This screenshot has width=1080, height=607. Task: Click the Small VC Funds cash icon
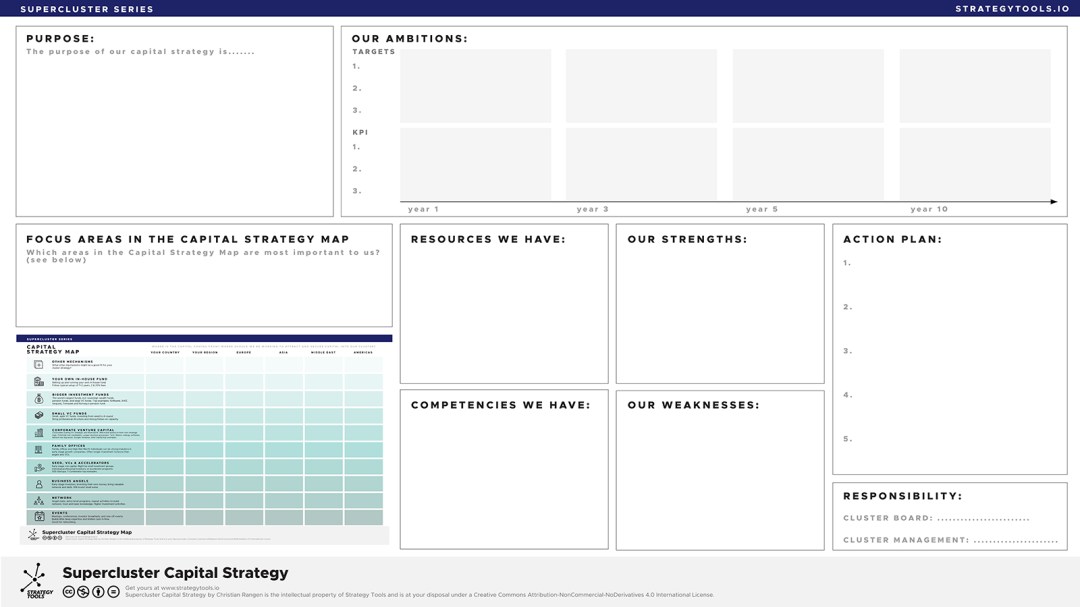[39, 415]
